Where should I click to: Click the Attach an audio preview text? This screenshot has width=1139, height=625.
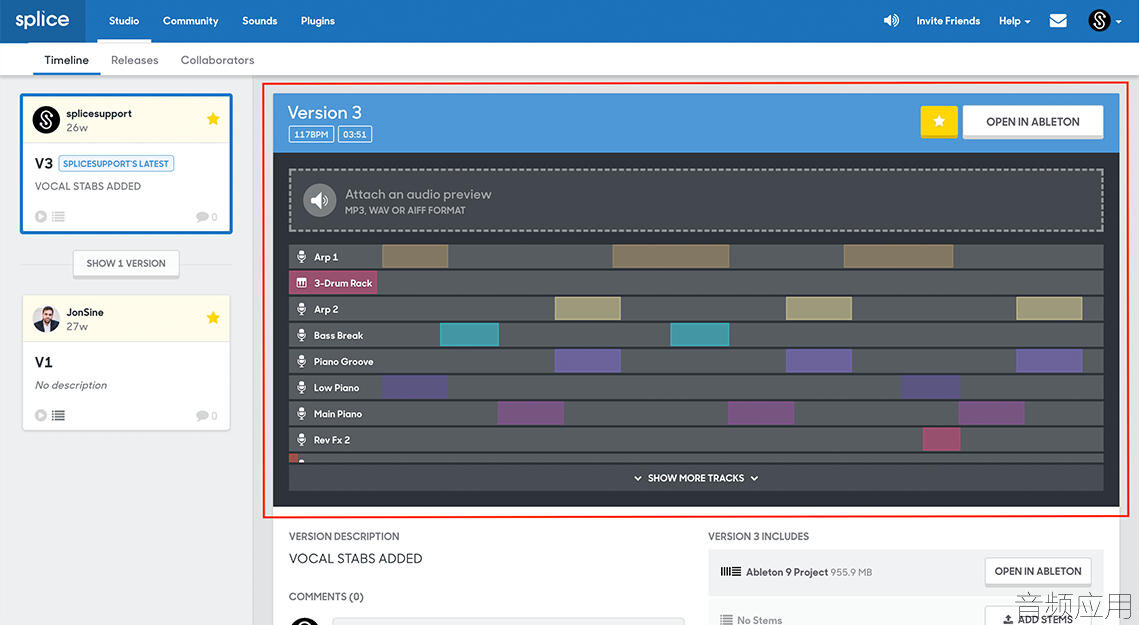418,194
